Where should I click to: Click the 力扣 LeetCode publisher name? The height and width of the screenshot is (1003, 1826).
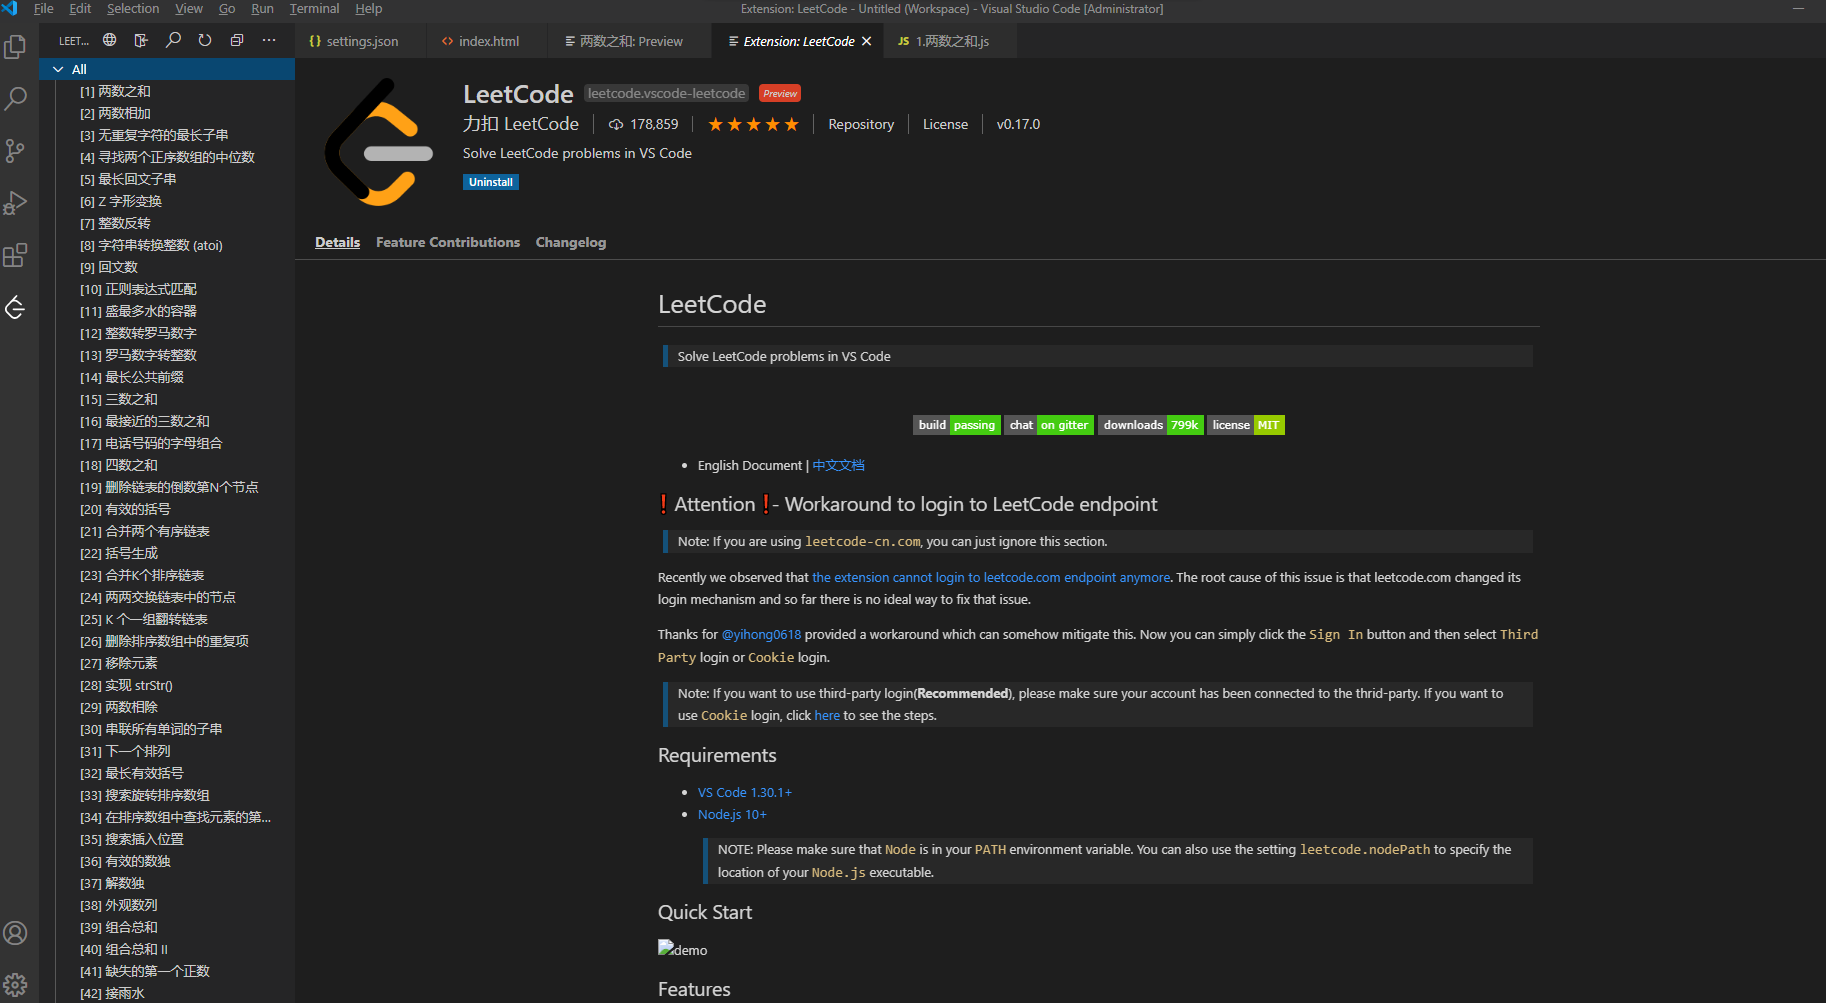tap(521, 124)
